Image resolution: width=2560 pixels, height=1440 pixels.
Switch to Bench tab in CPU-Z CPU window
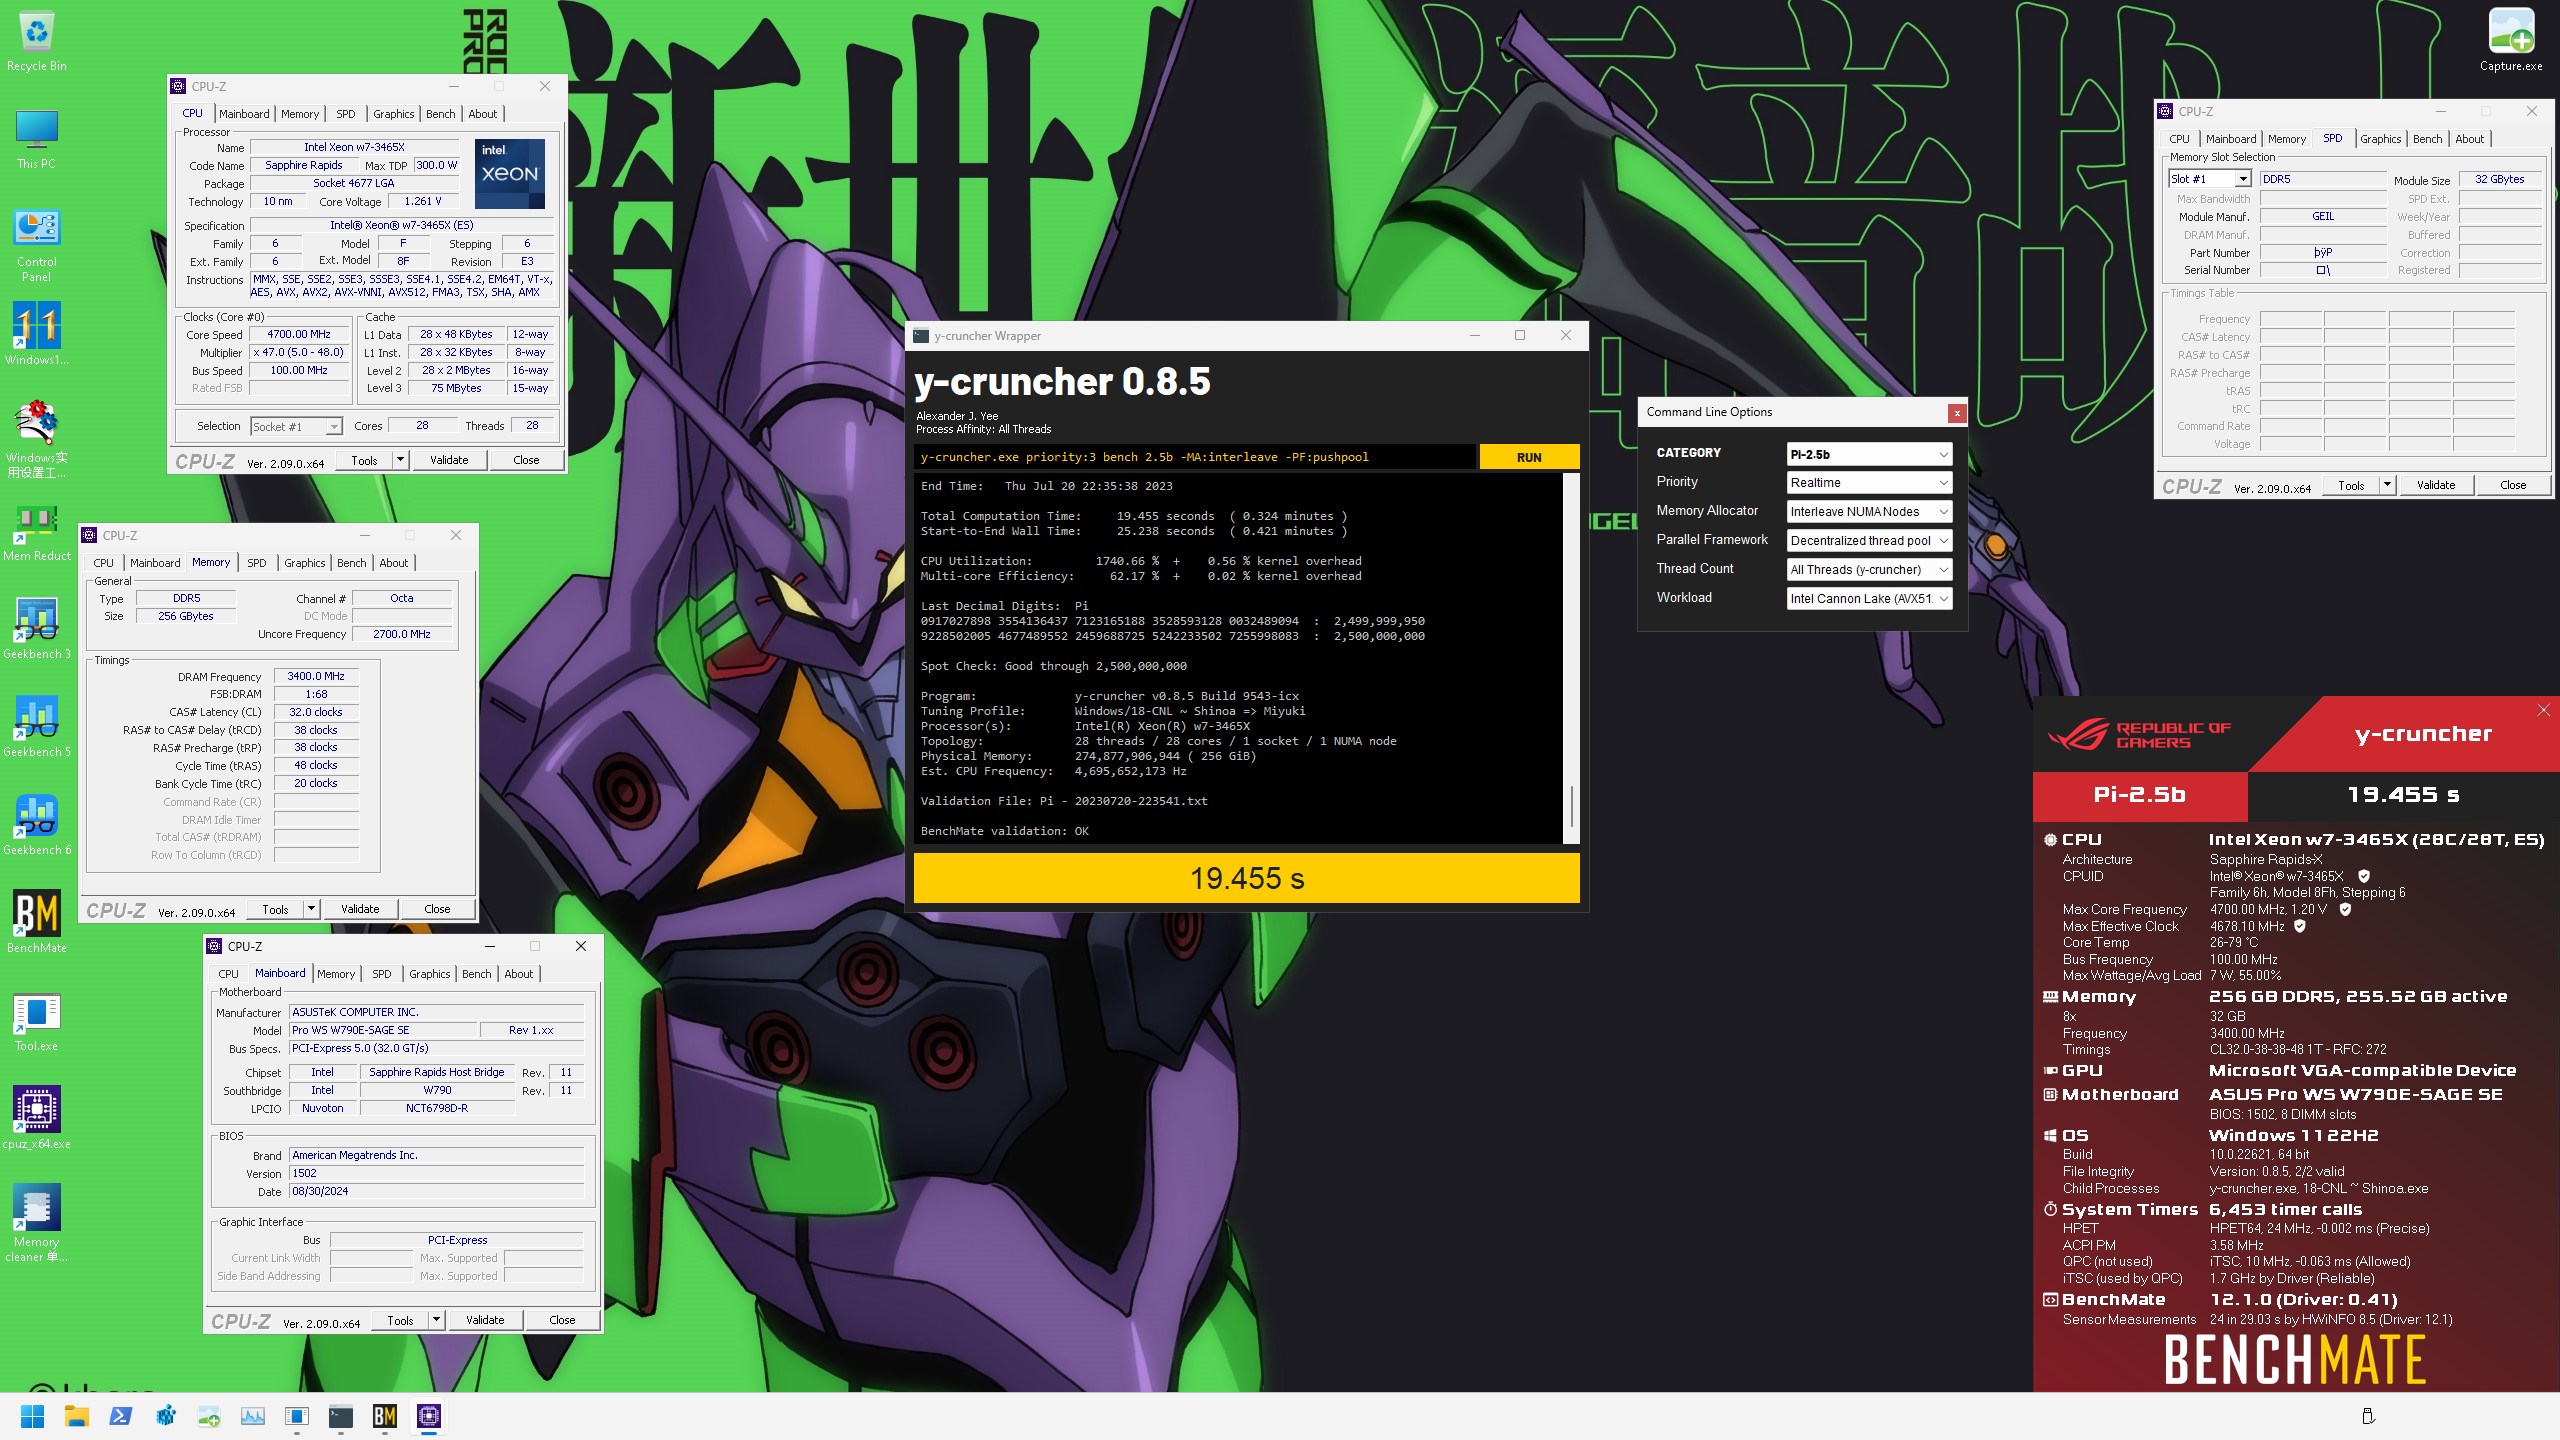tap(440, 114)
